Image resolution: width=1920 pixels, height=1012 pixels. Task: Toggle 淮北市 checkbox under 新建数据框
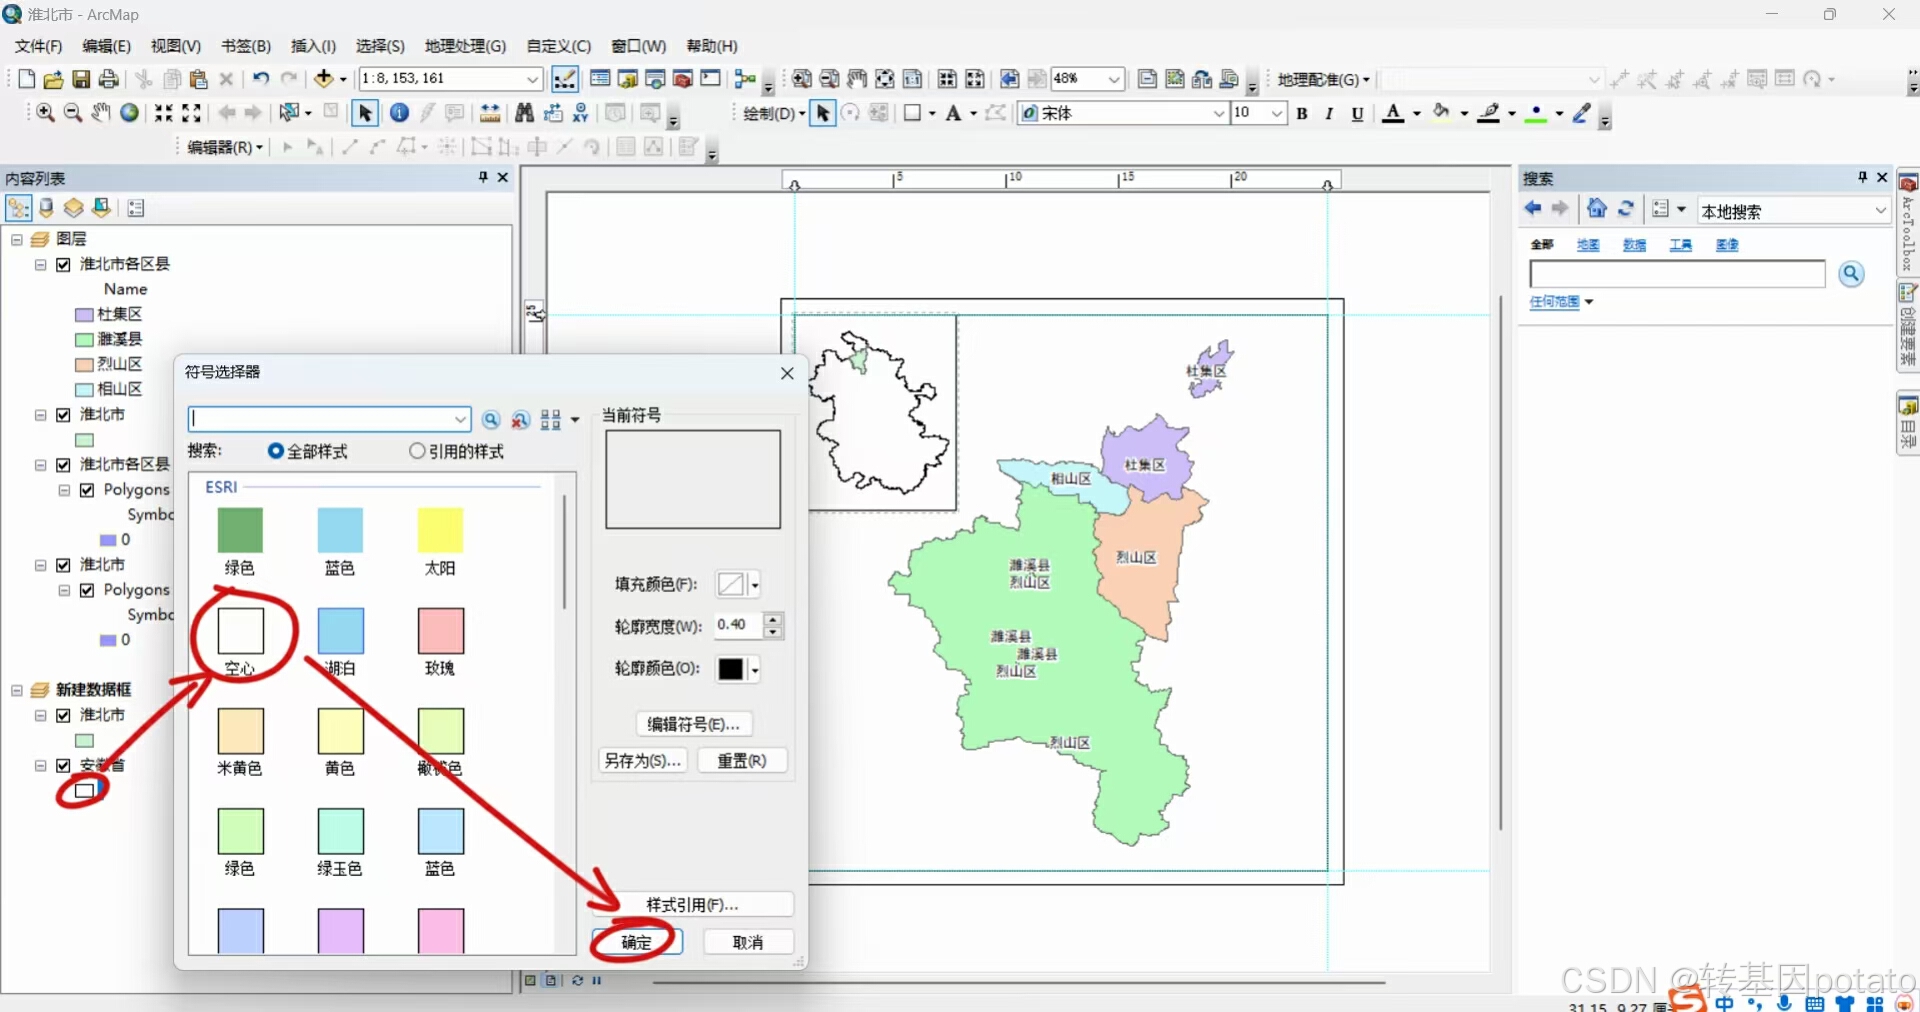click(x=64, y=716)
